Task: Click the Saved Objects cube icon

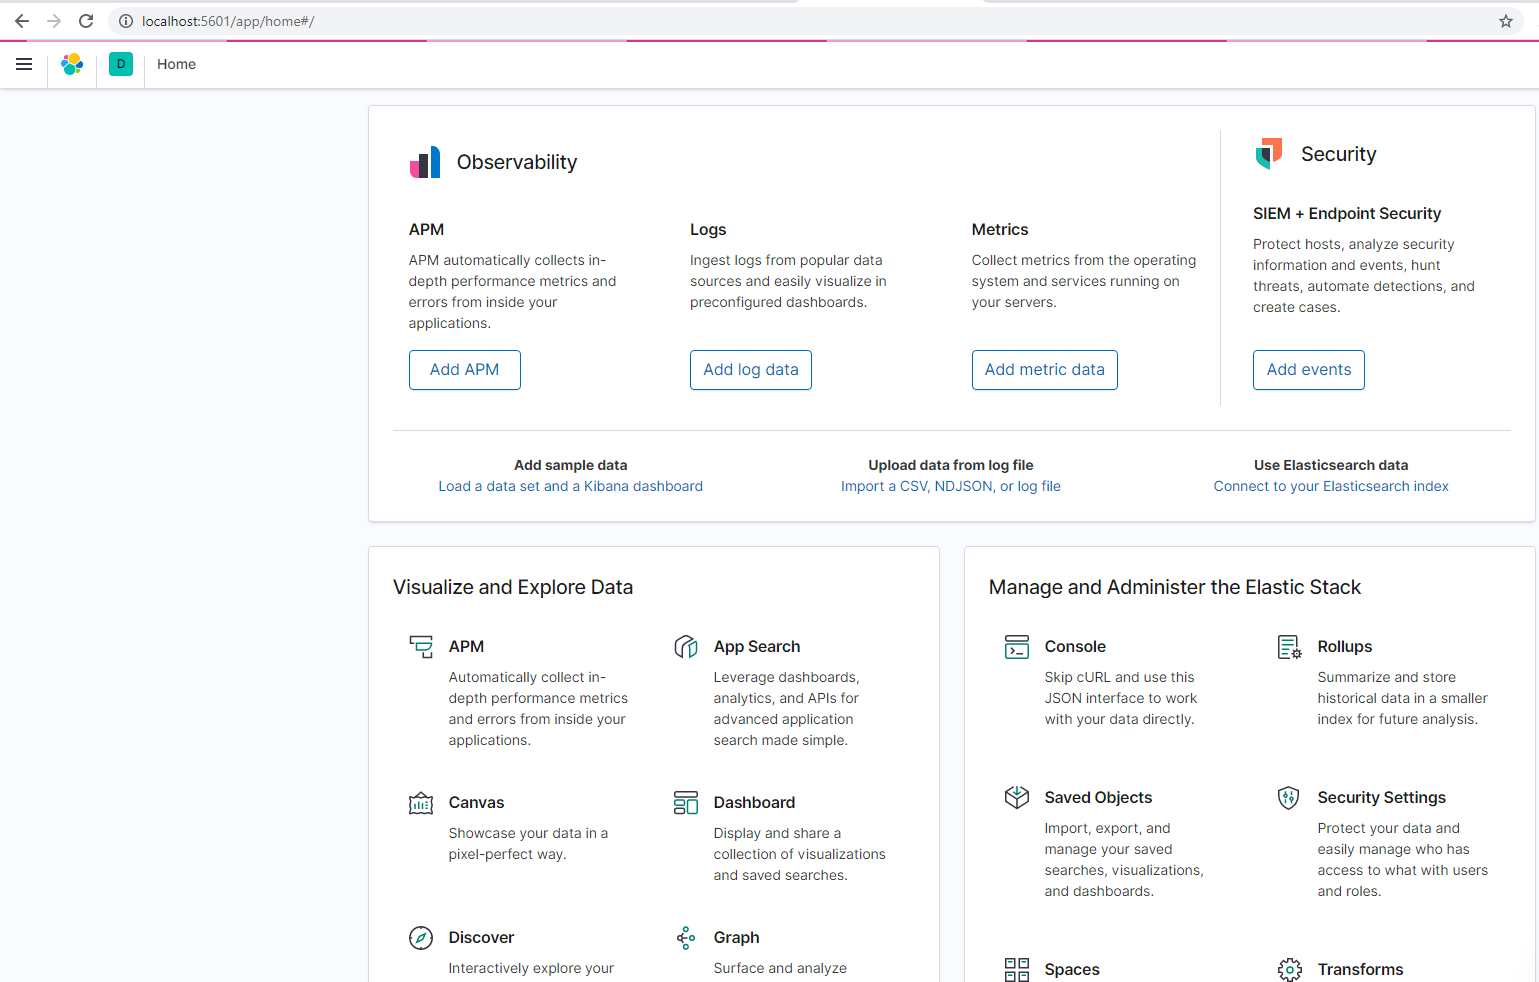Action: [x=1017, y=797]
